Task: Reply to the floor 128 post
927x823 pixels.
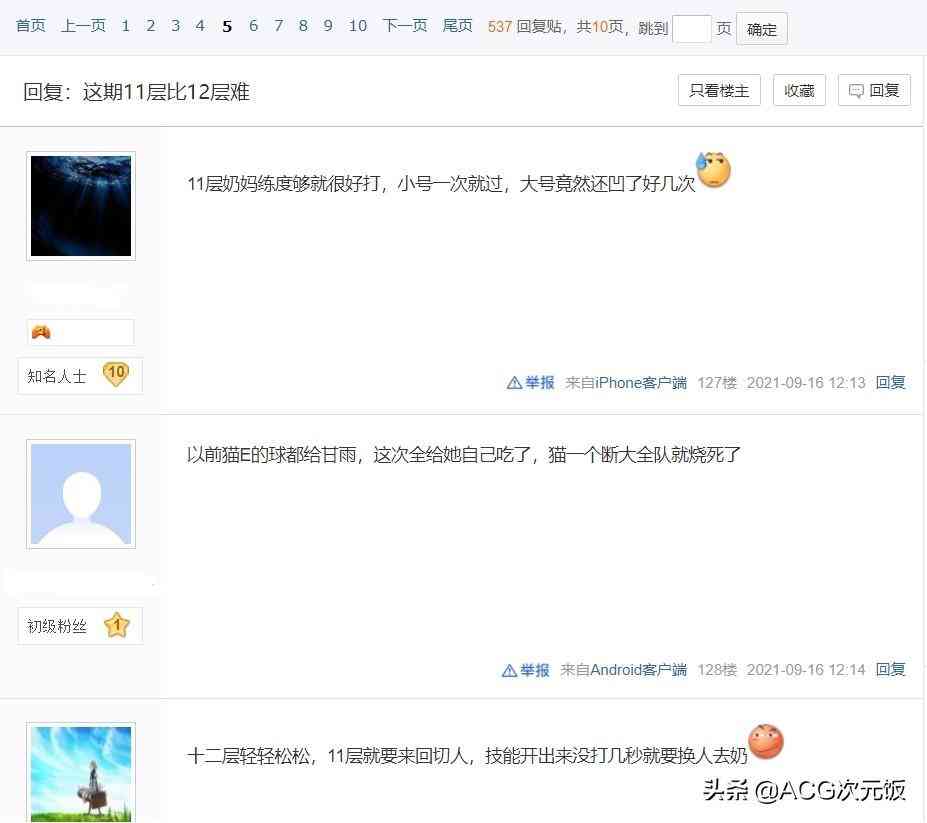Action: (x=890, y=669)
